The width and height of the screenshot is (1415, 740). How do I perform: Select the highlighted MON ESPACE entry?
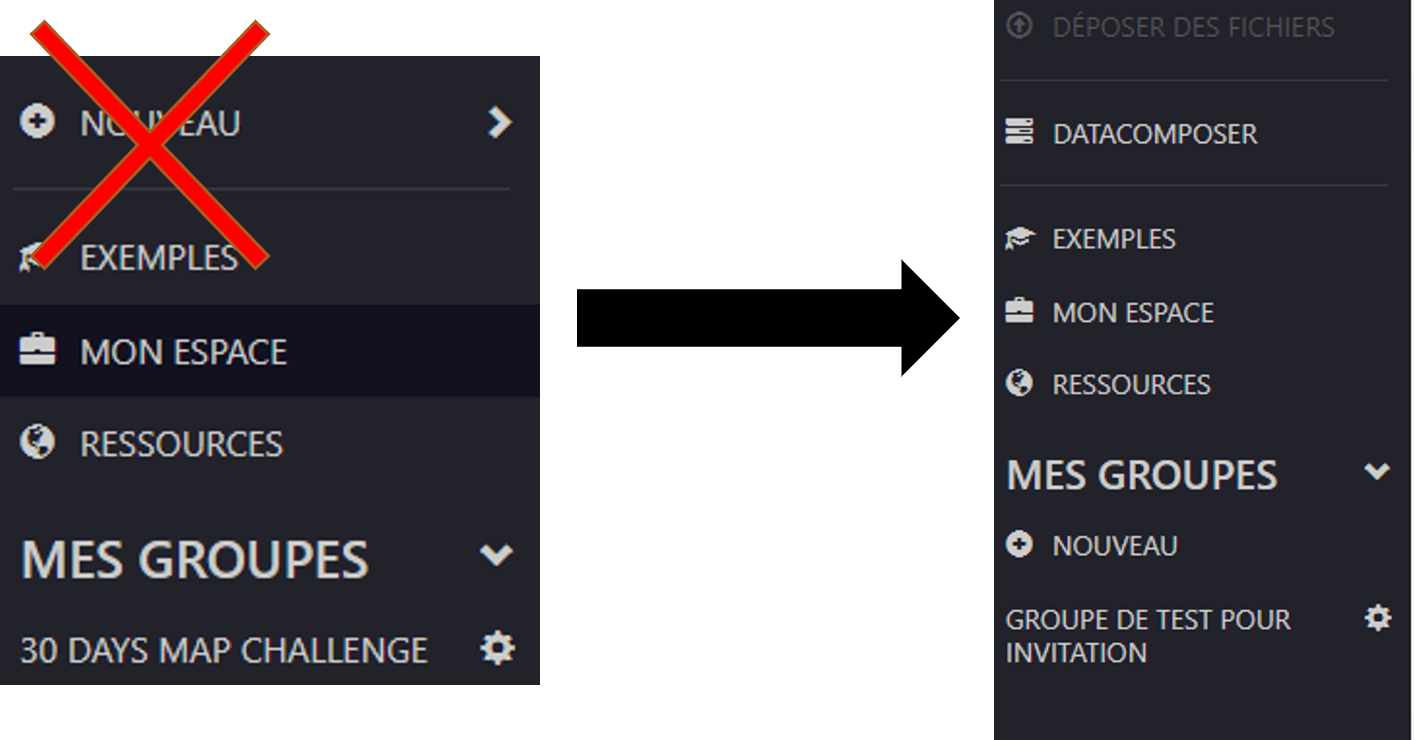click(270, 351)
